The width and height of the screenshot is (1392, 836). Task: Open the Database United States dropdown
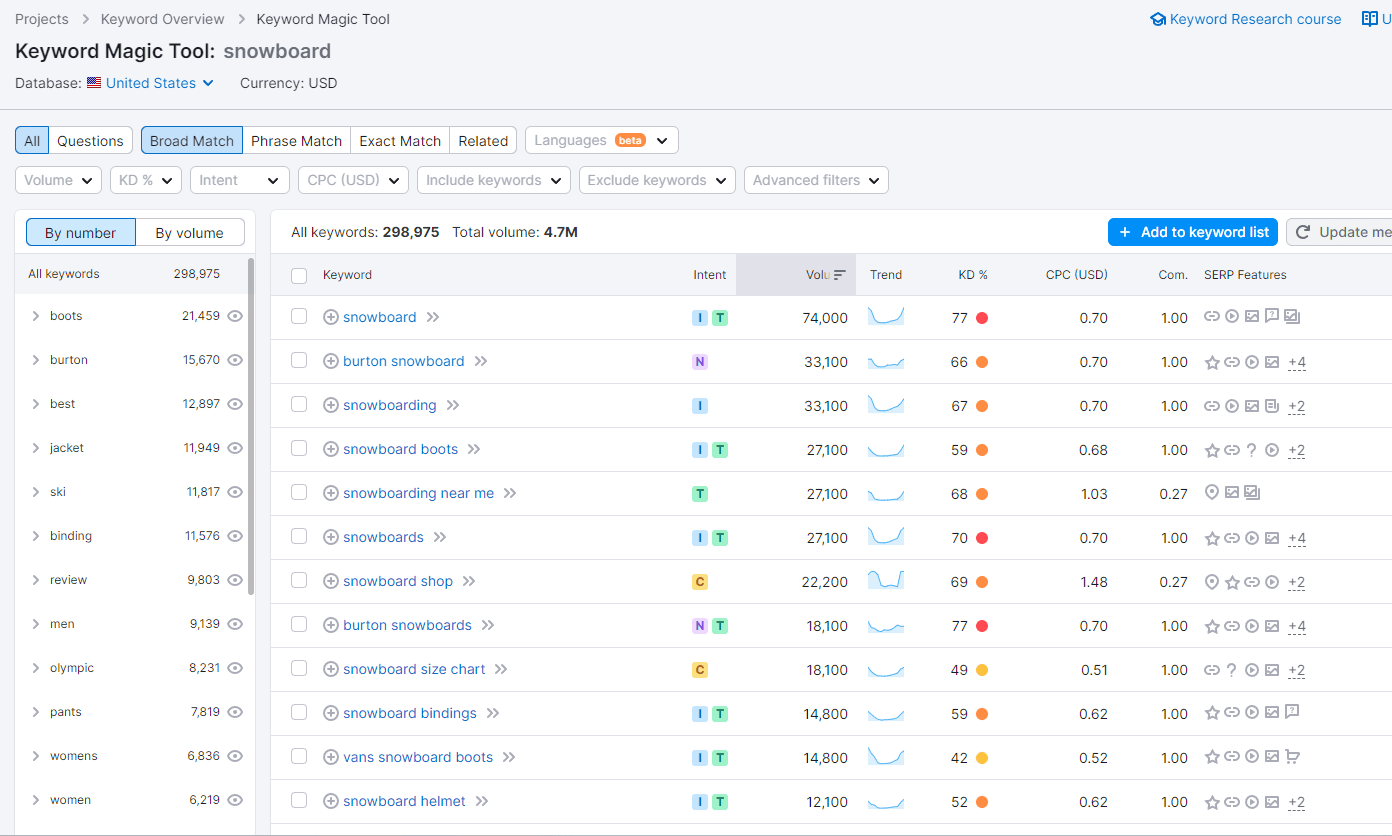150,83
